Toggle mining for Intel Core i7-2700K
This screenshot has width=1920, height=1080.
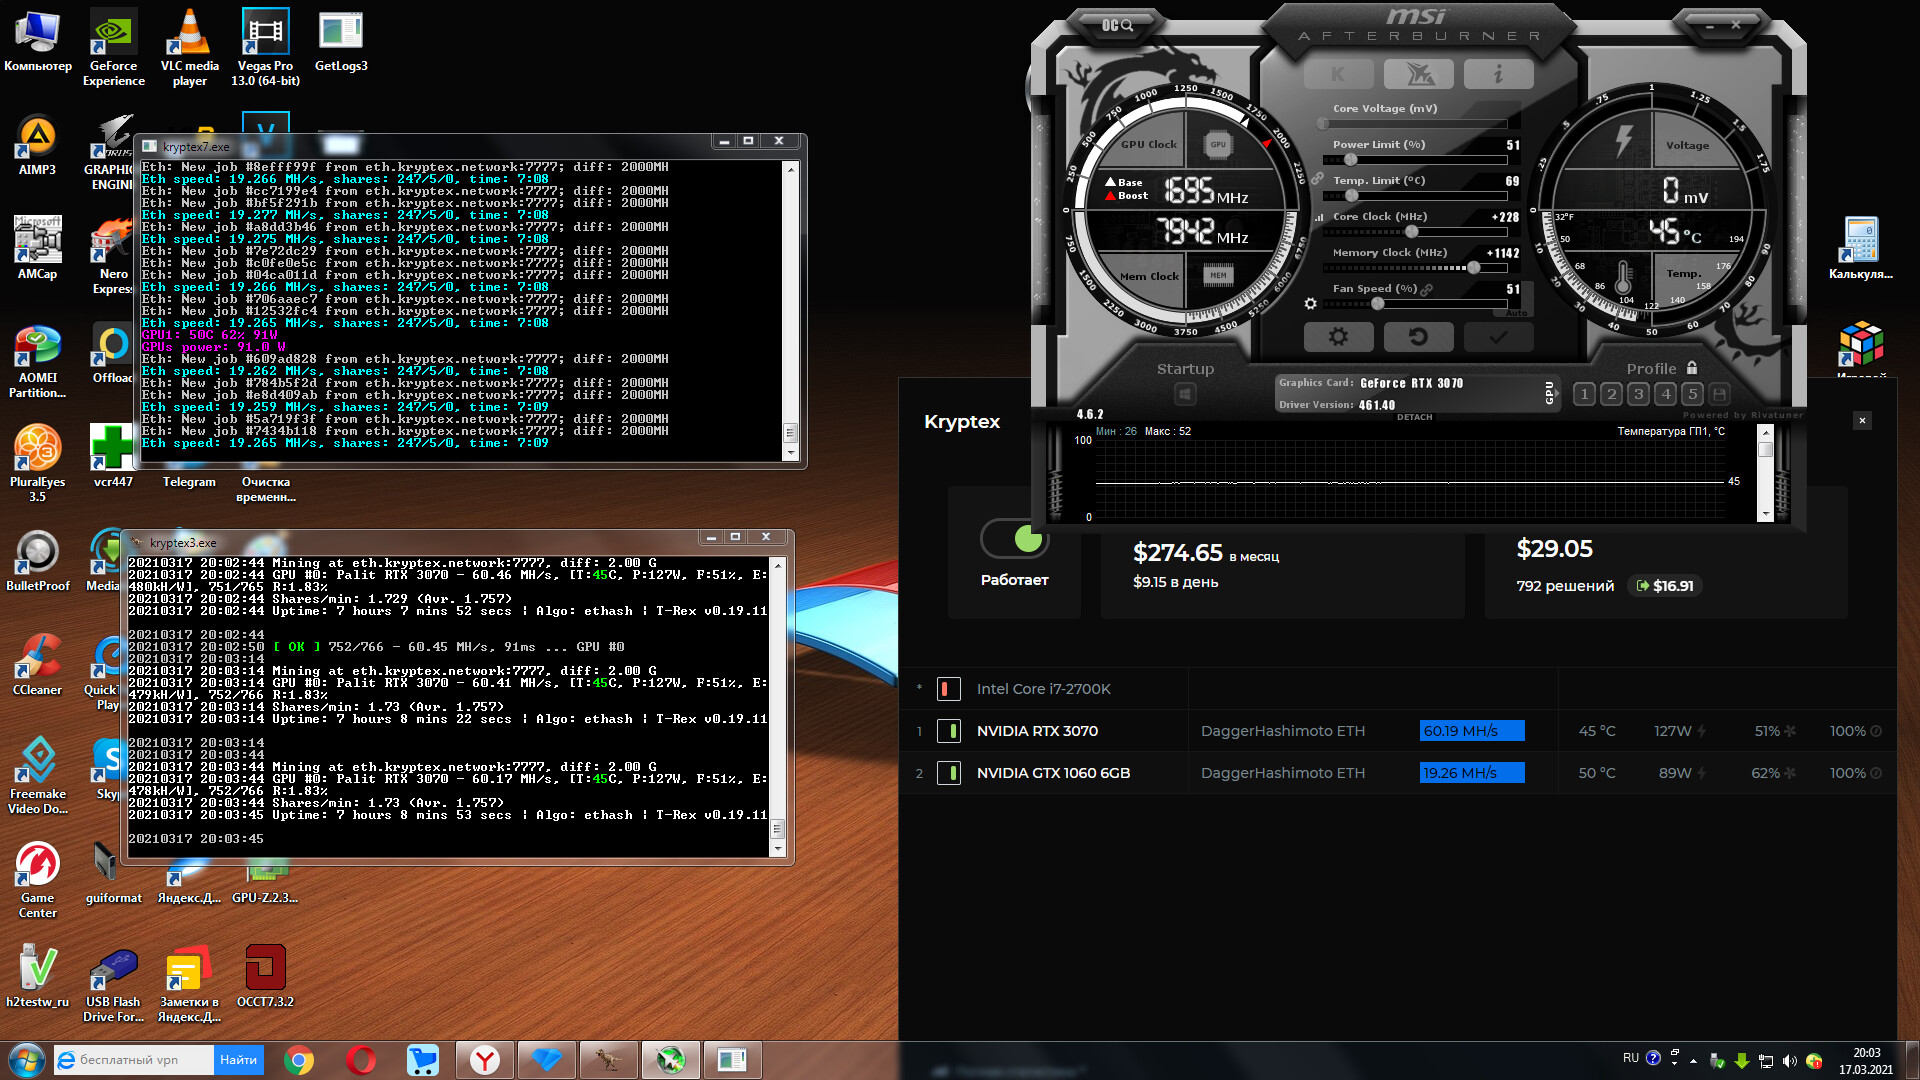[x=948, y=689]
